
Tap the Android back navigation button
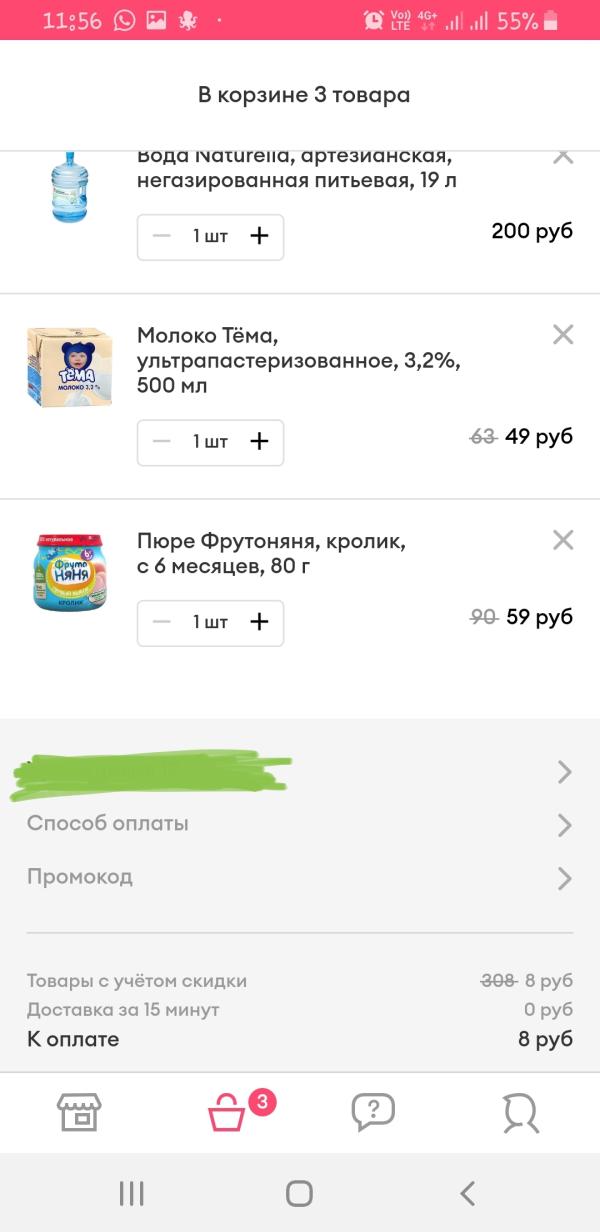point(467,1193)
